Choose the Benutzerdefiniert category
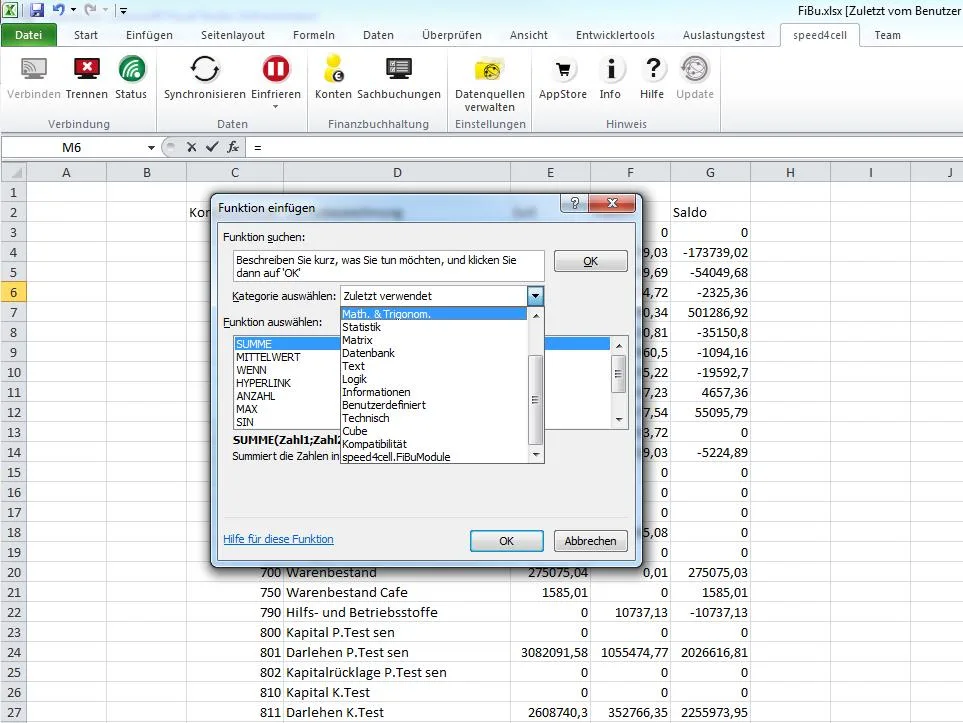The image size is (963, 723). [x=434, y=405]
